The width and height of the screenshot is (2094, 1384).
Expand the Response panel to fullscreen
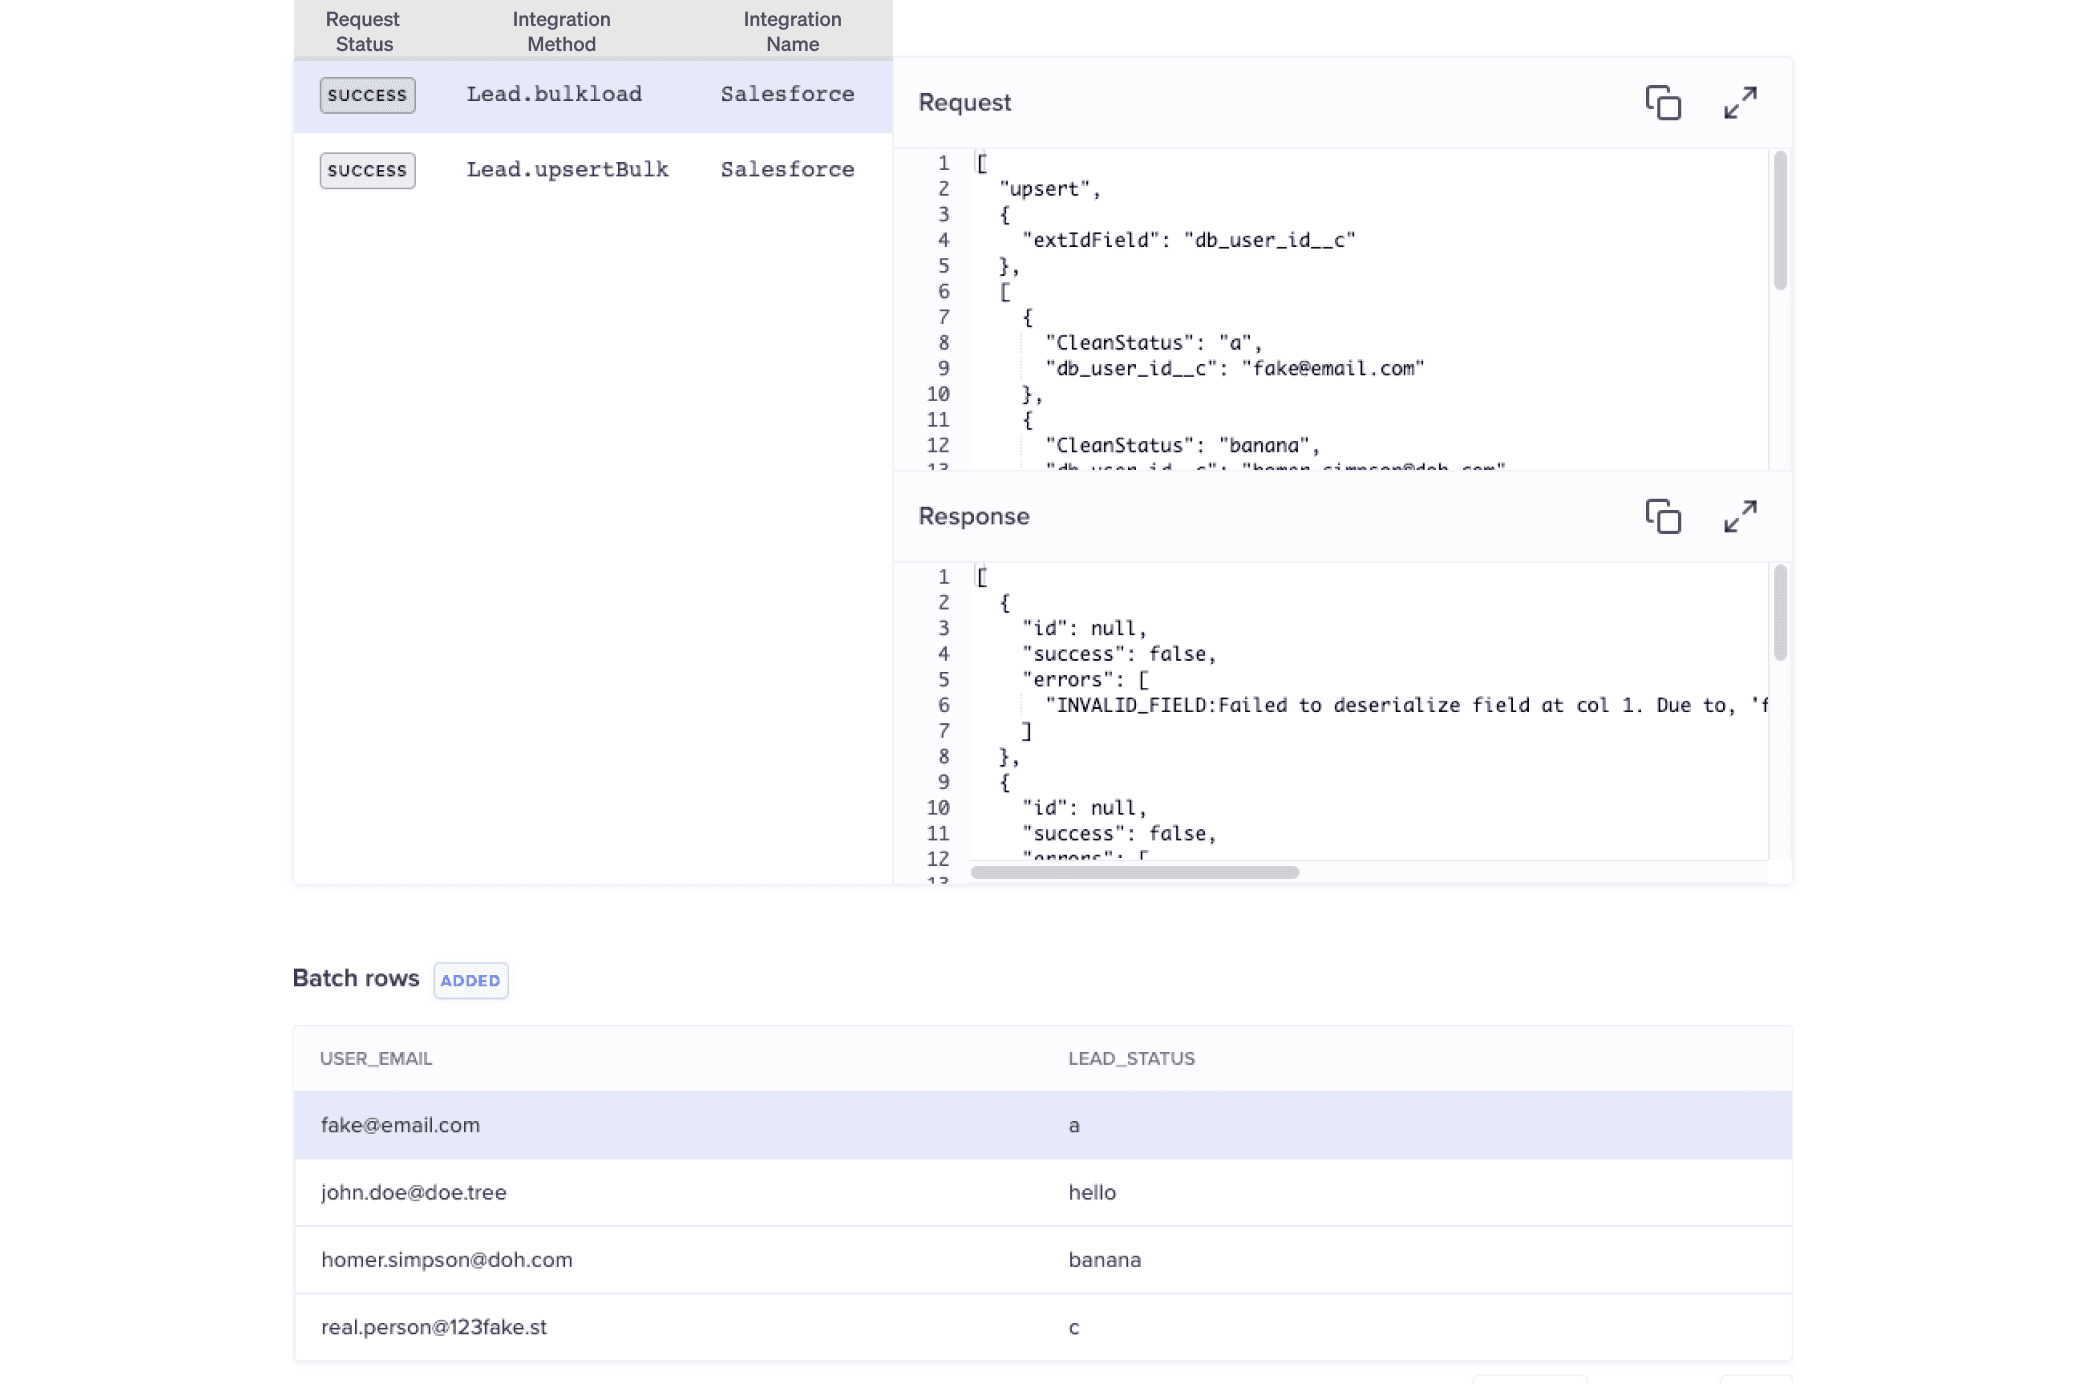(1740, 516)
